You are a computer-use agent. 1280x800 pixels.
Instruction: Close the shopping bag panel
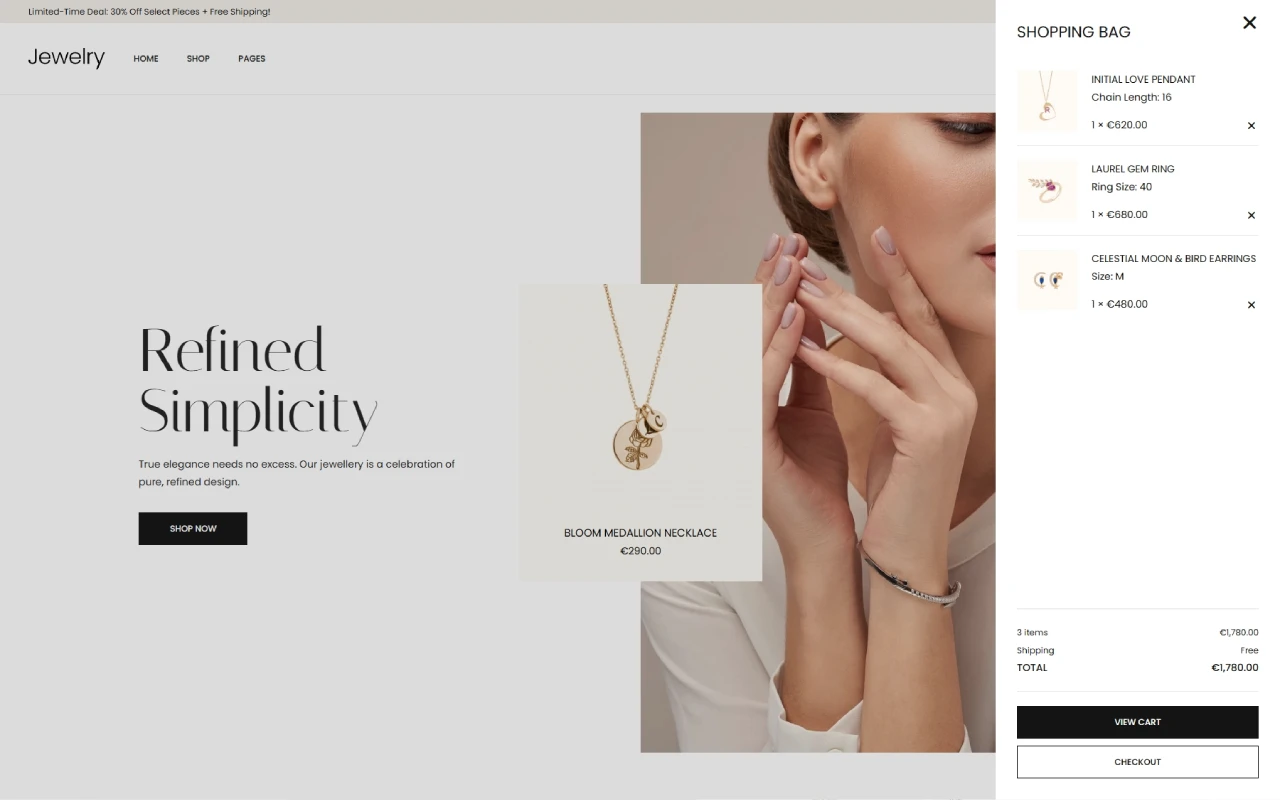click(x=1249, y=22)
